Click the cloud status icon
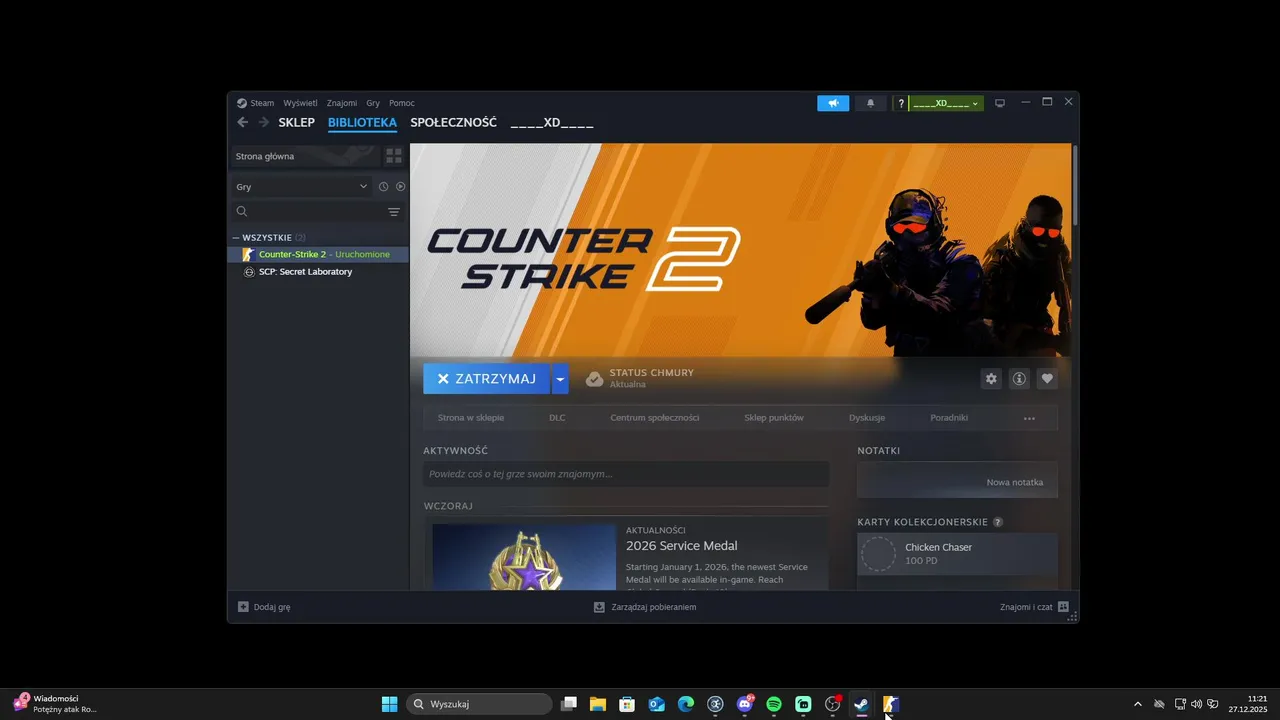The image size is (1280, 720). coord(594,379)
